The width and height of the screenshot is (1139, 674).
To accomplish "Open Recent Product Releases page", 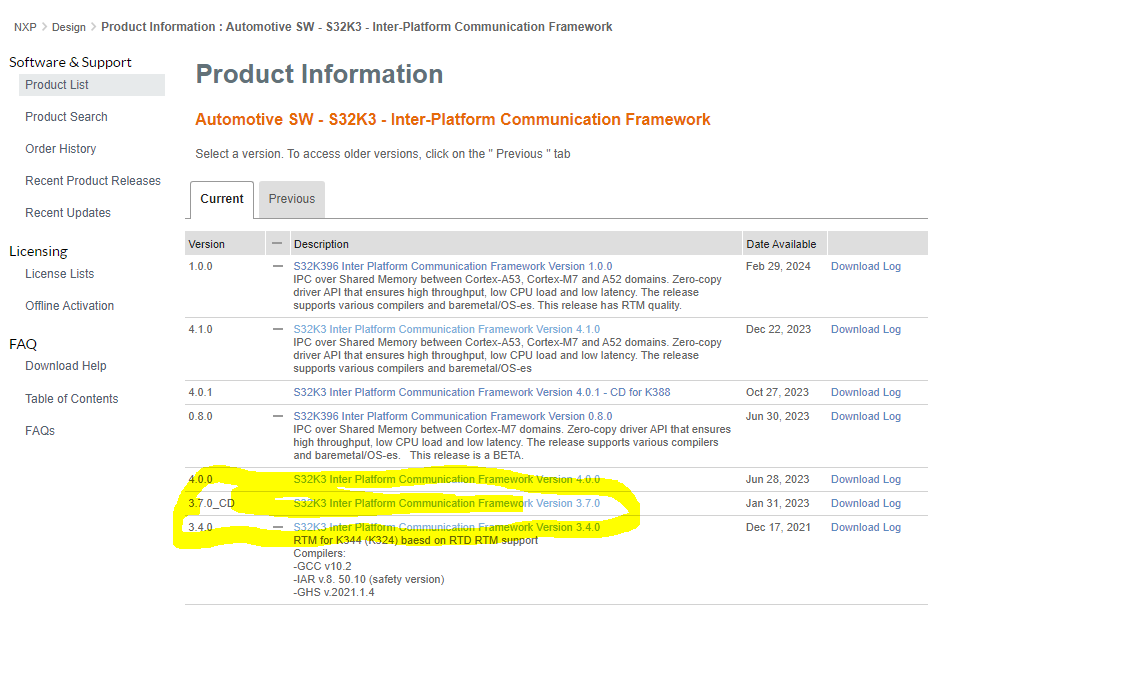I will (93, 181).
